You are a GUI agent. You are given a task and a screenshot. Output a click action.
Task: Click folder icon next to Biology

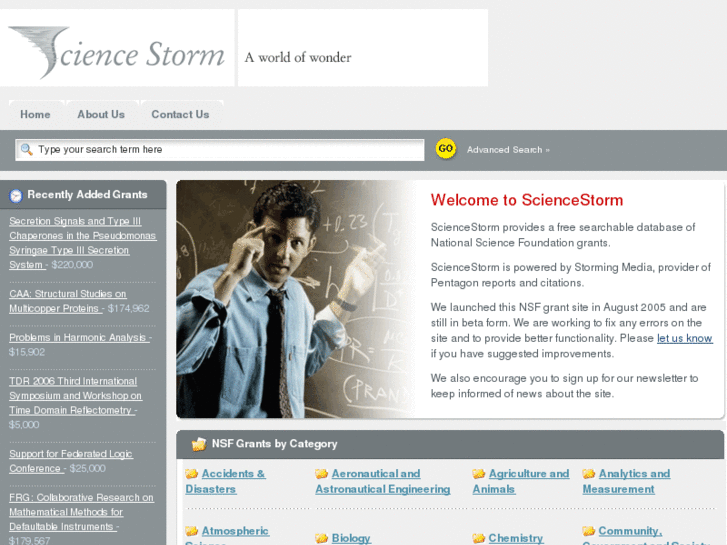(x=321, y=538)
